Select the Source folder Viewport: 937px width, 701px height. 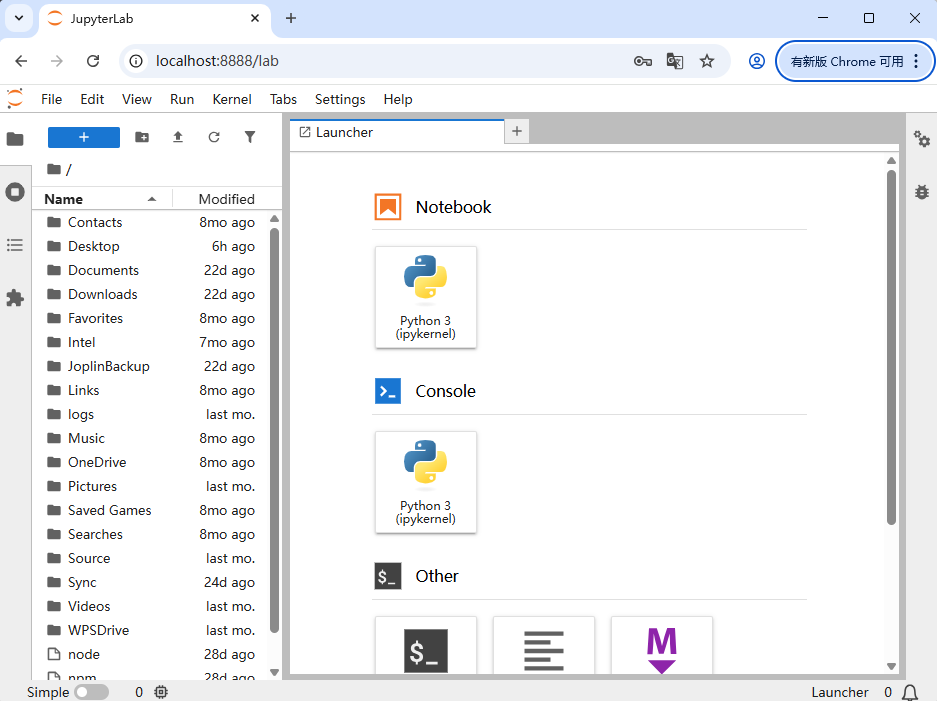151,558
